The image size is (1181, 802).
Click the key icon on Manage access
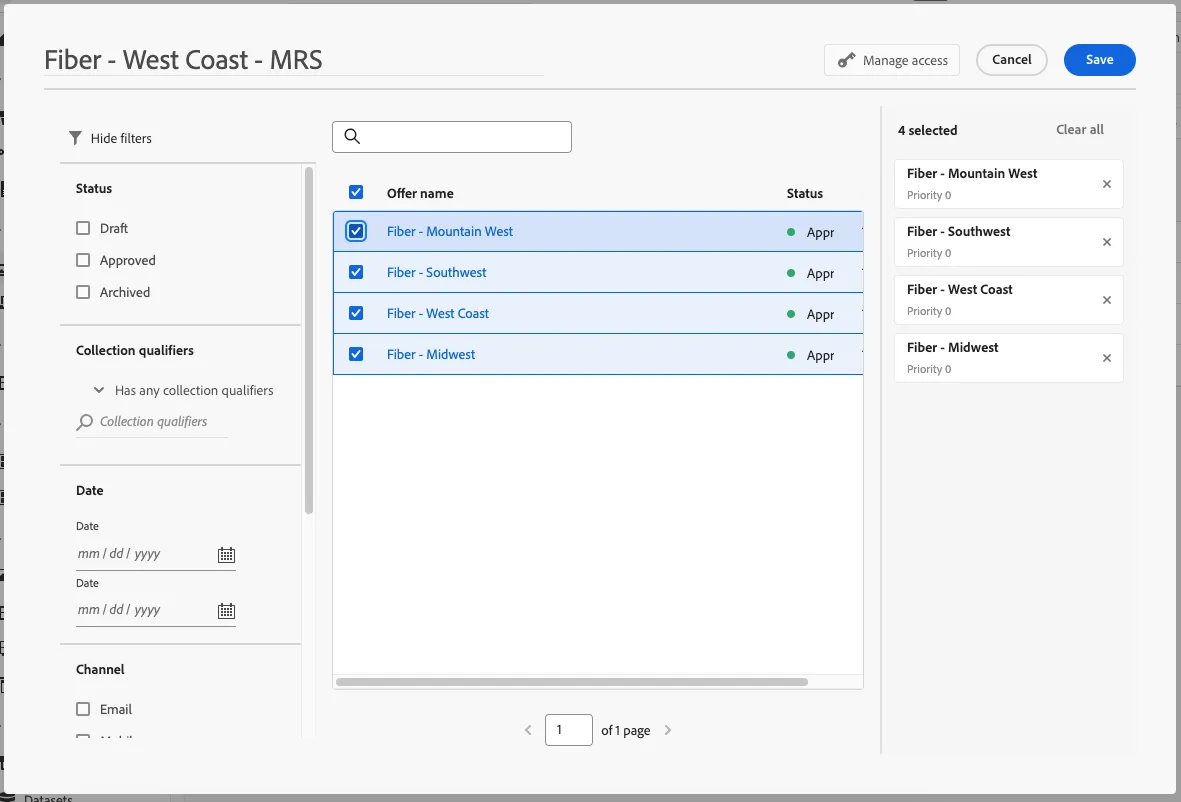847,60
